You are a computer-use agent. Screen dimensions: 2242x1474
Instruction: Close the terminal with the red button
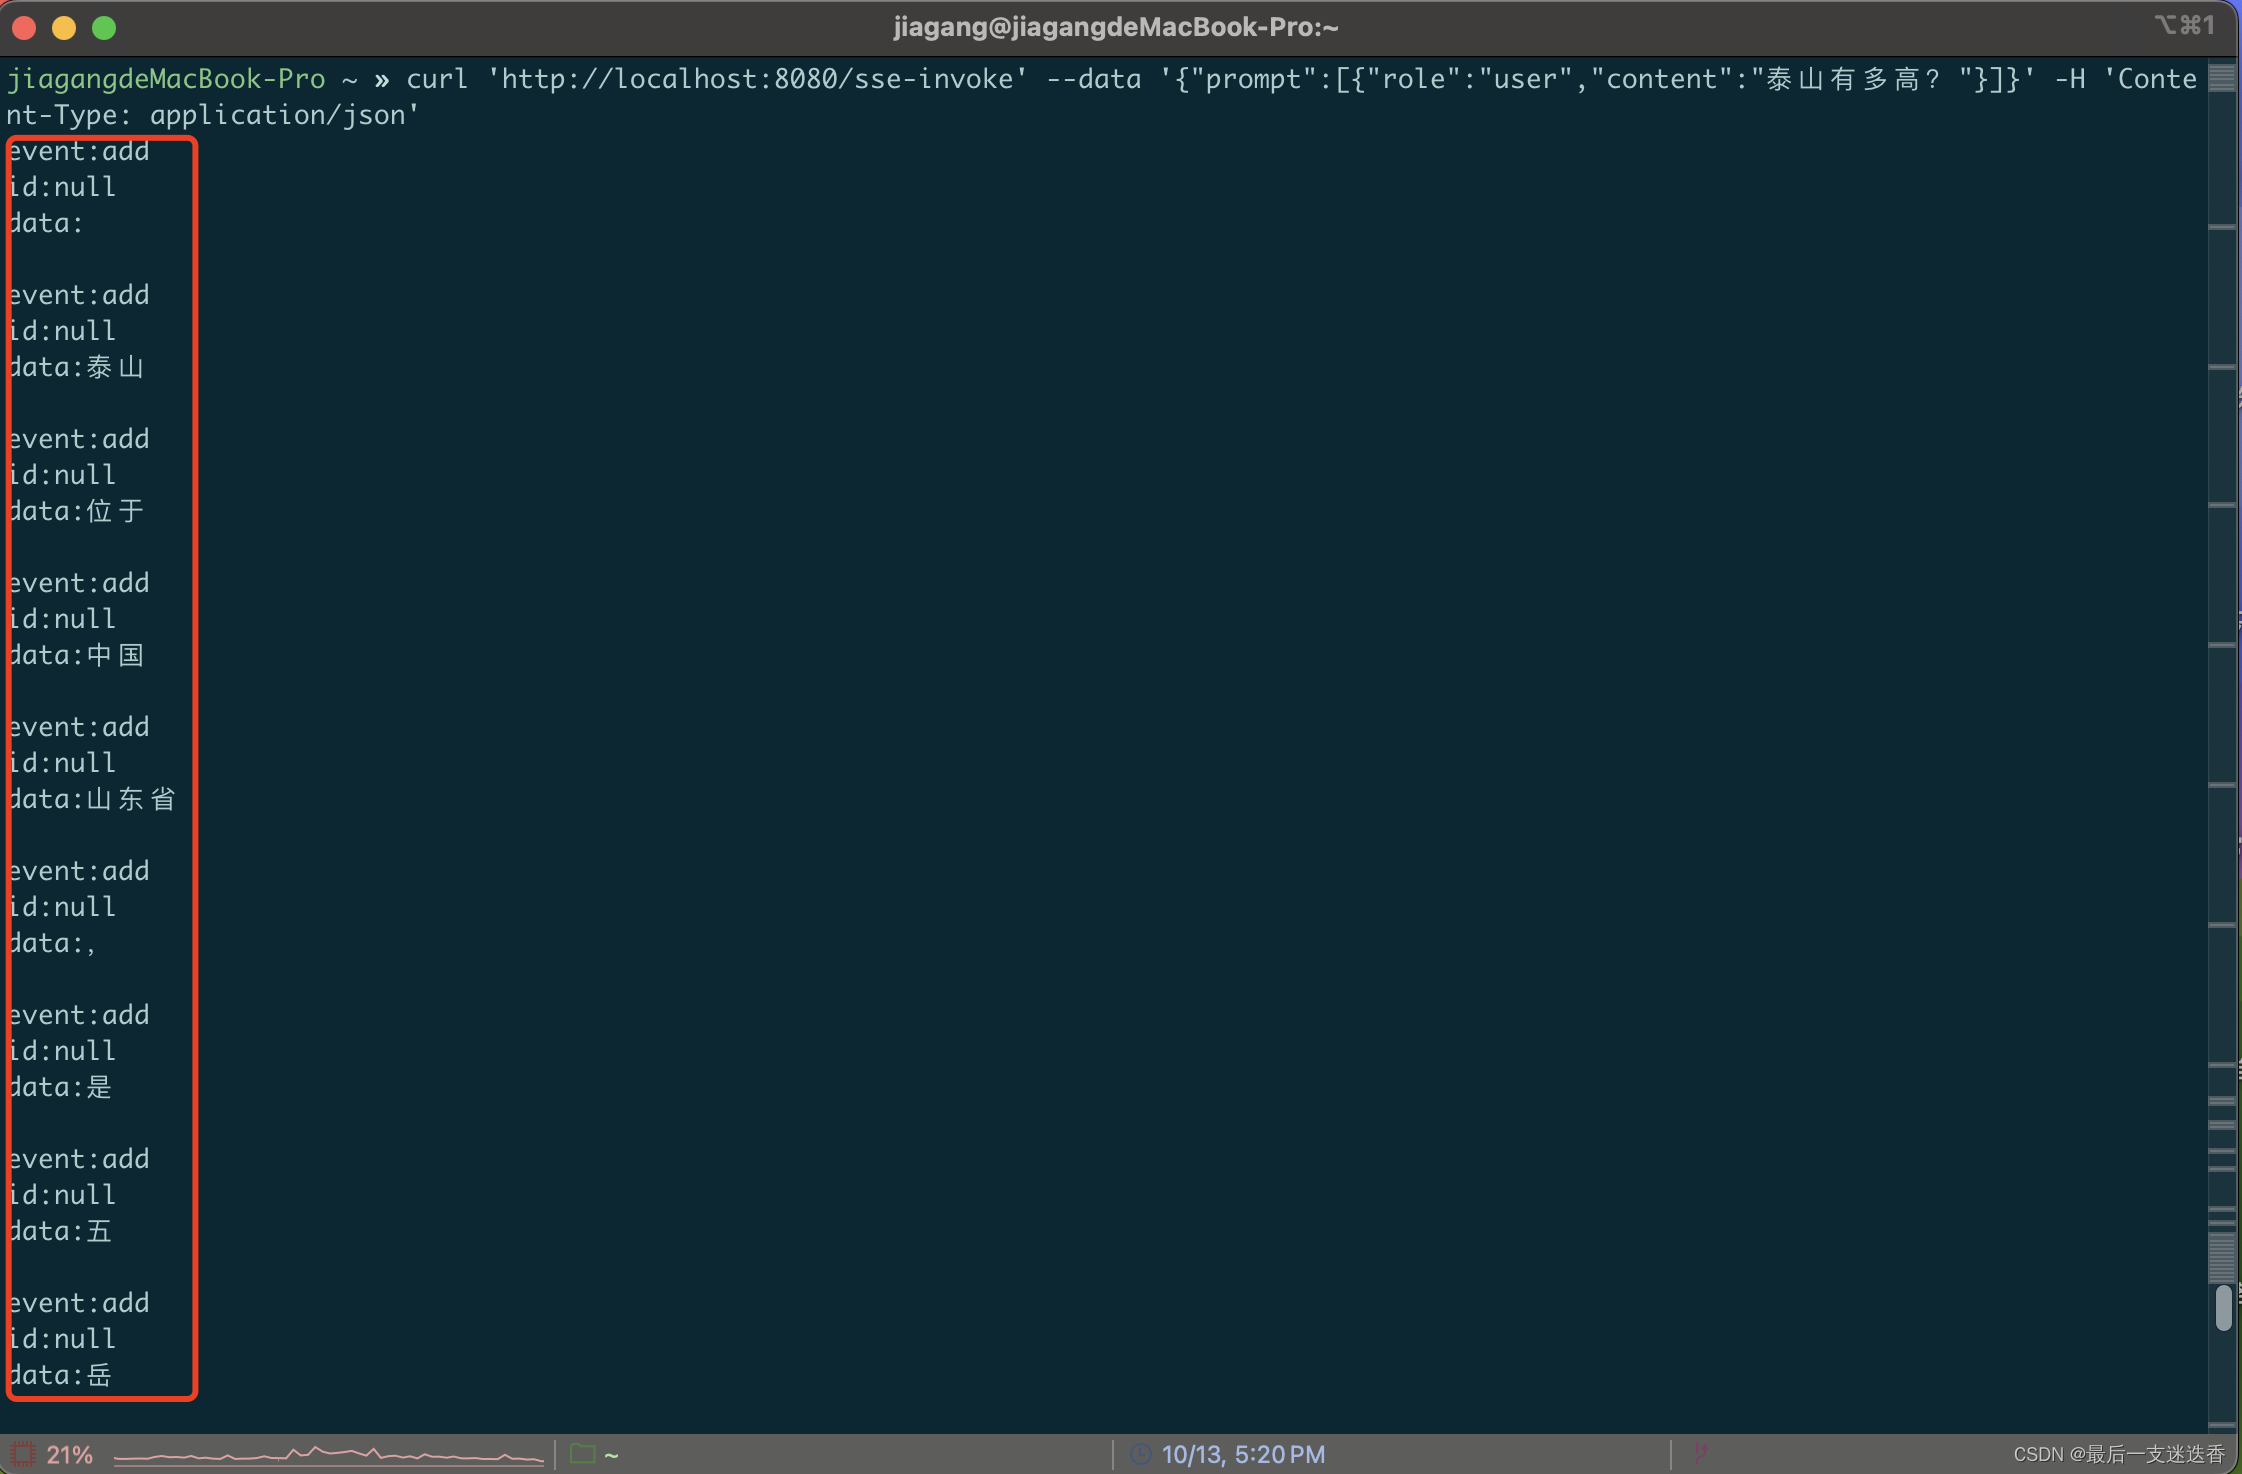point(24,28)
